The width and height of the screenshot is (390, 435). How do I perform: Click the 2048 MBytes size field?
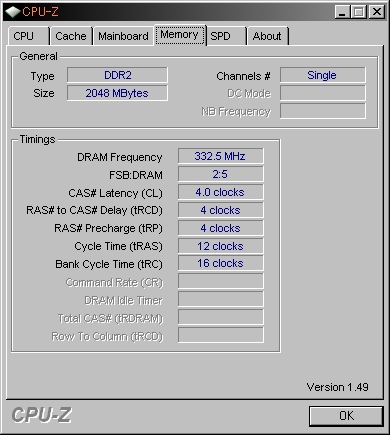pyautogui.click(x=117, y=93)
